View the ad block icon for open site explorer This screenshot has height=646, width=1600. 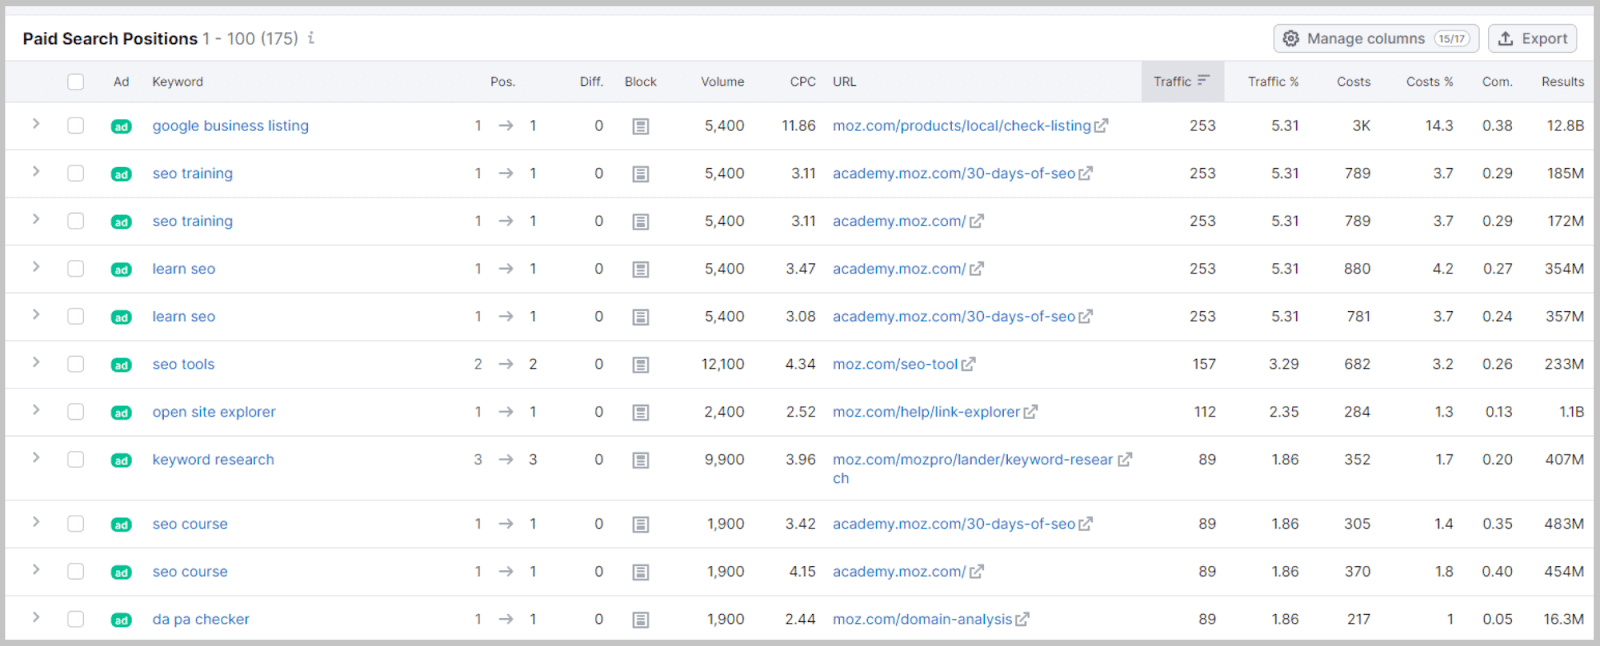tap(641, 413)
